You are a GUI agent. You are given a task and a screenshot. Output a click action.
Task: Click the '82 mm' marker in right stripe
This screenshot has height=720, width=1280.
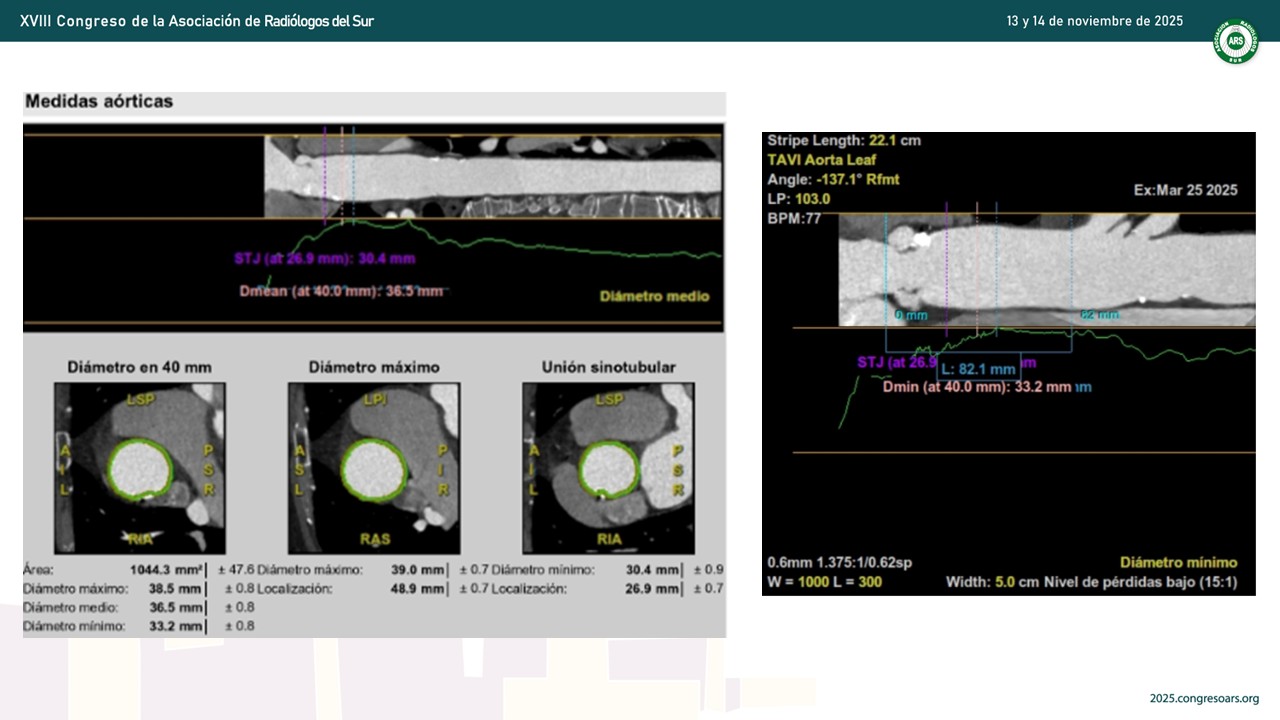(x=1099, y=315)
